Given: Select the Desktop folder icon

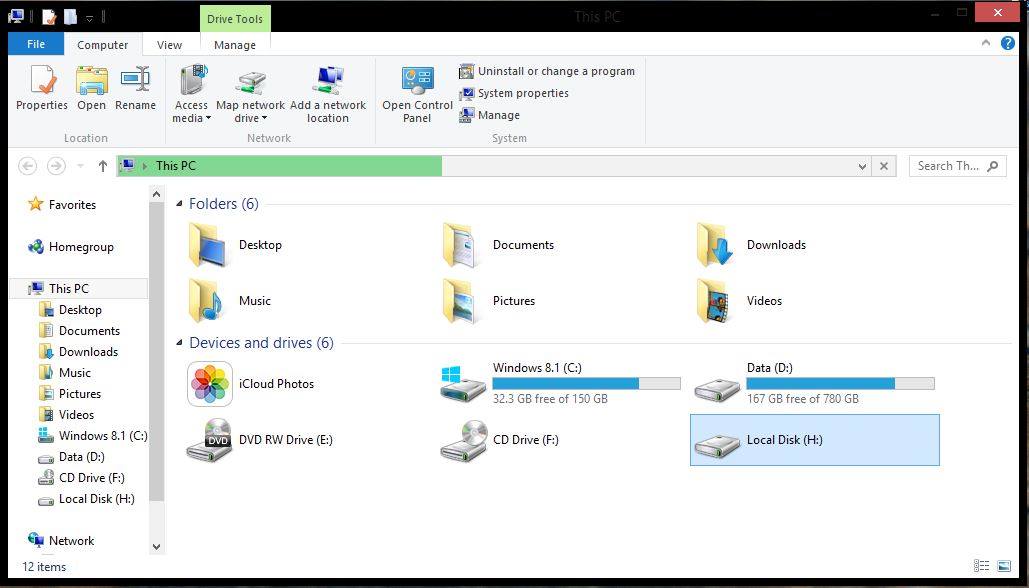Looking at the screenshot, I should [209, 245].
